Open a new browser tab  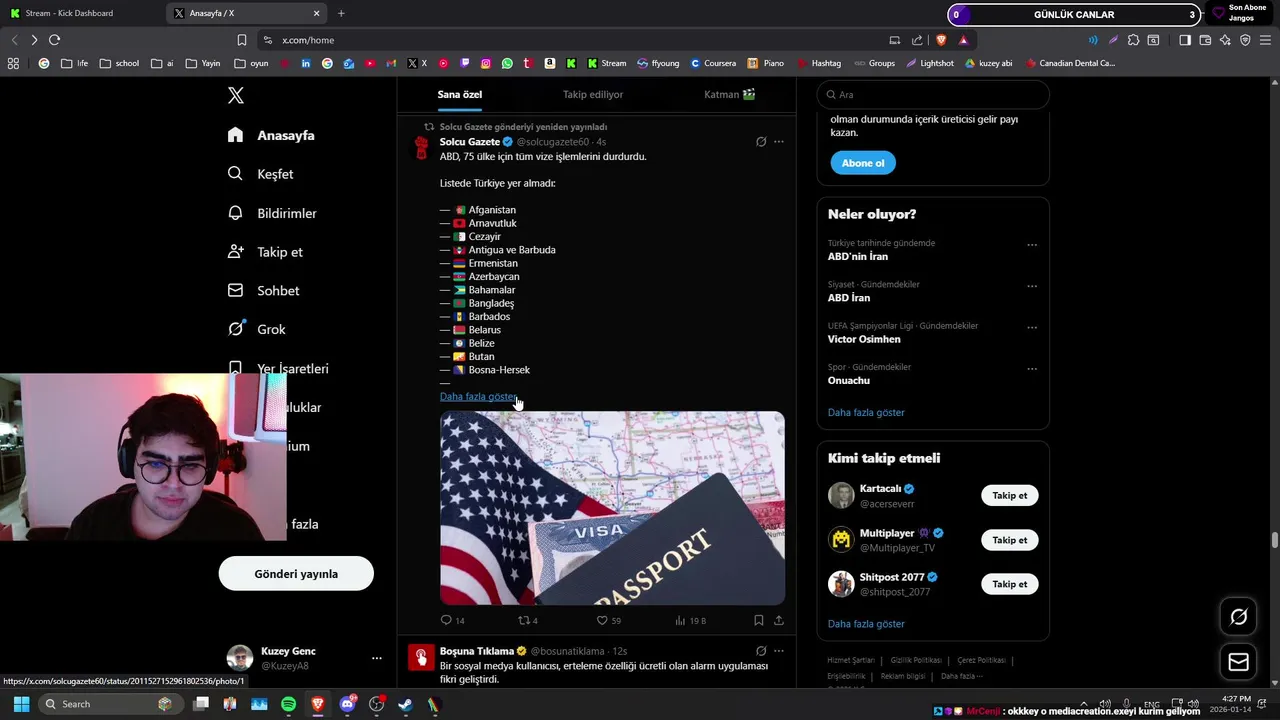coord(341,14)
